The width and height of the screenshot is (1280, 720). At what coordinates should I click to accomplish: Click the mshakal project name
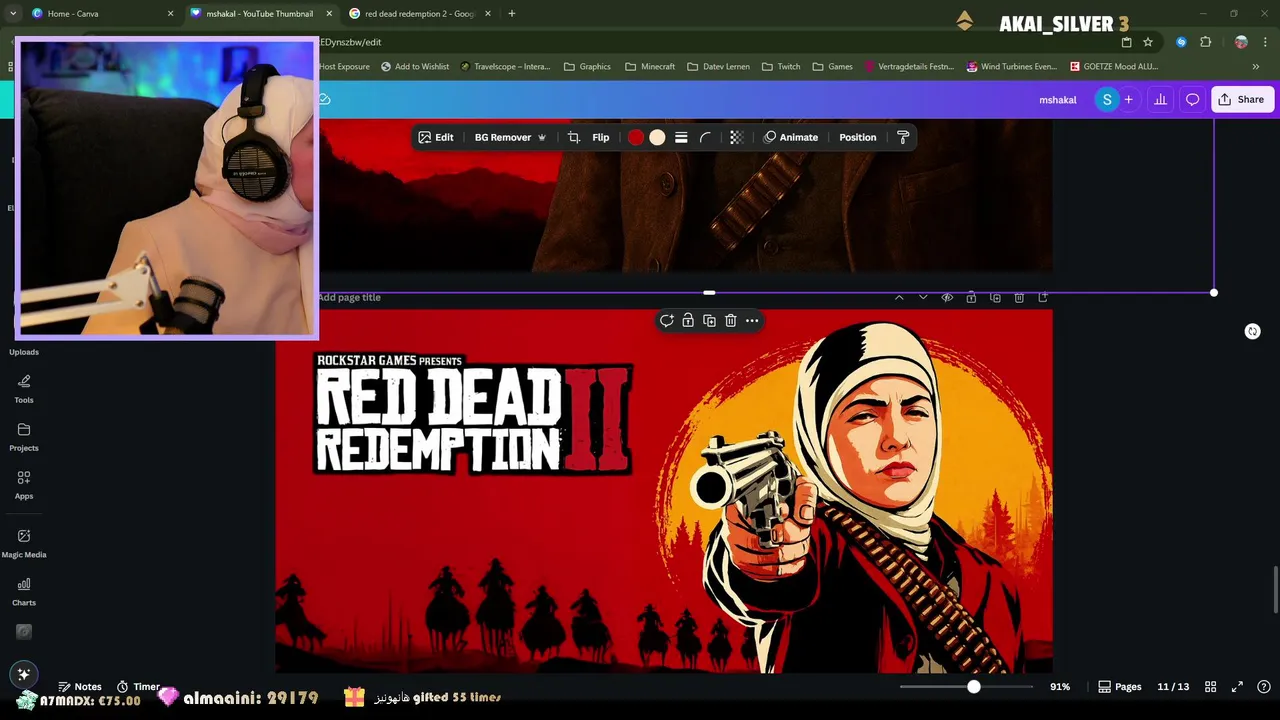pos(1057,100)
